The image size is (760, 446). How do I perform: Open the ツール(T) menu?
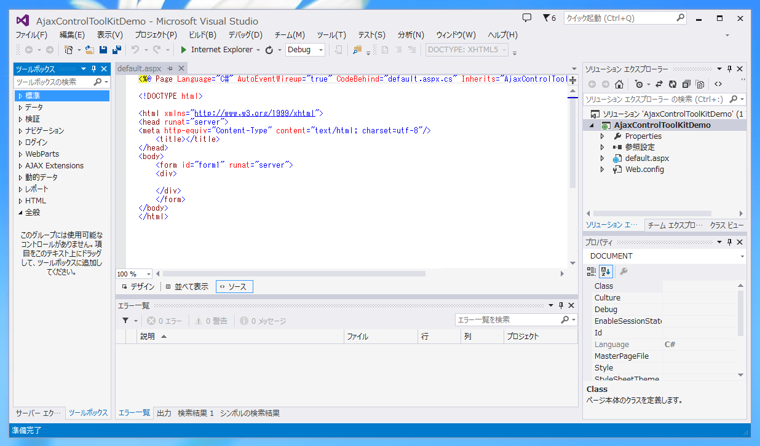332,35
